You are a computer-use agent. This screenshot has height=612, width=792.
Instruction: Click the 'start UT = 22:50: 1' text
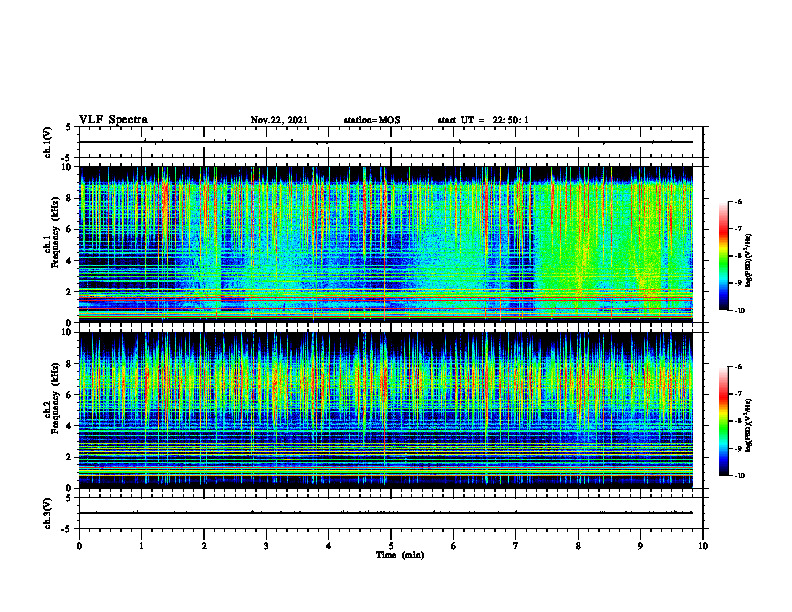pyautogui.click(x=483, y=120)
